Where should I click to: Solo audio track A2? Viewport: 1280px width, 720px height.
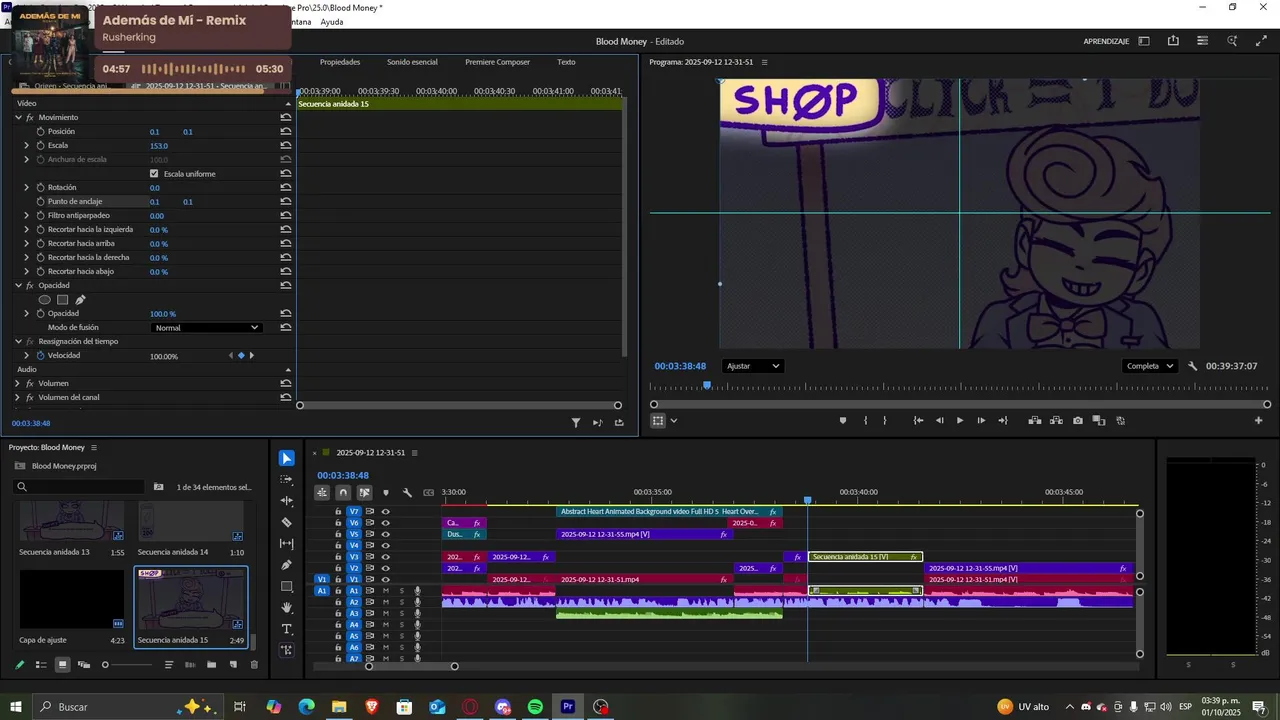click(x=402, y=602)
